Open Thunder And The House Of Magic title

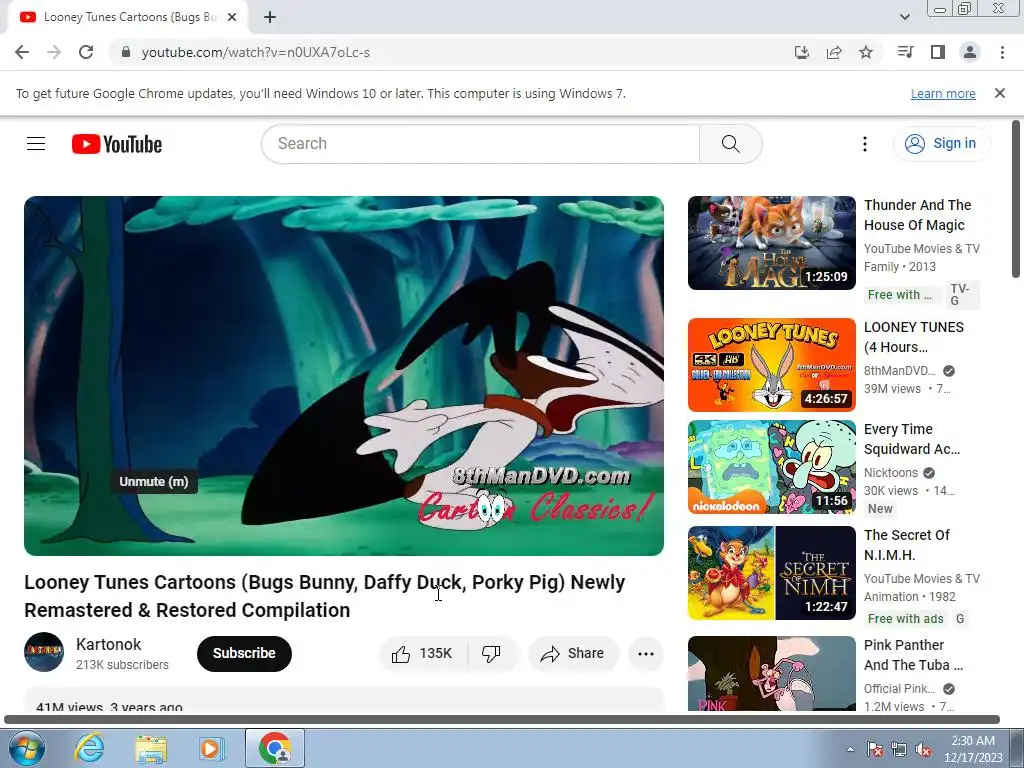[918, 215]
